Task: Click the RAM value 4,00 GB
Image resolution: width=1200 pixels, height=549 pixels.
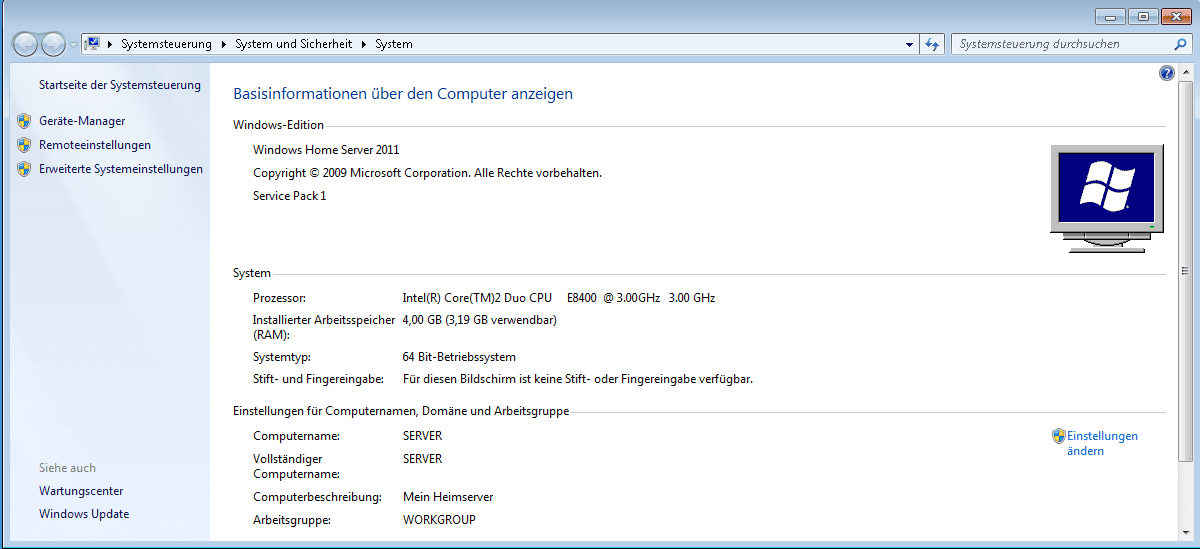Action: (x=479, y=320)
